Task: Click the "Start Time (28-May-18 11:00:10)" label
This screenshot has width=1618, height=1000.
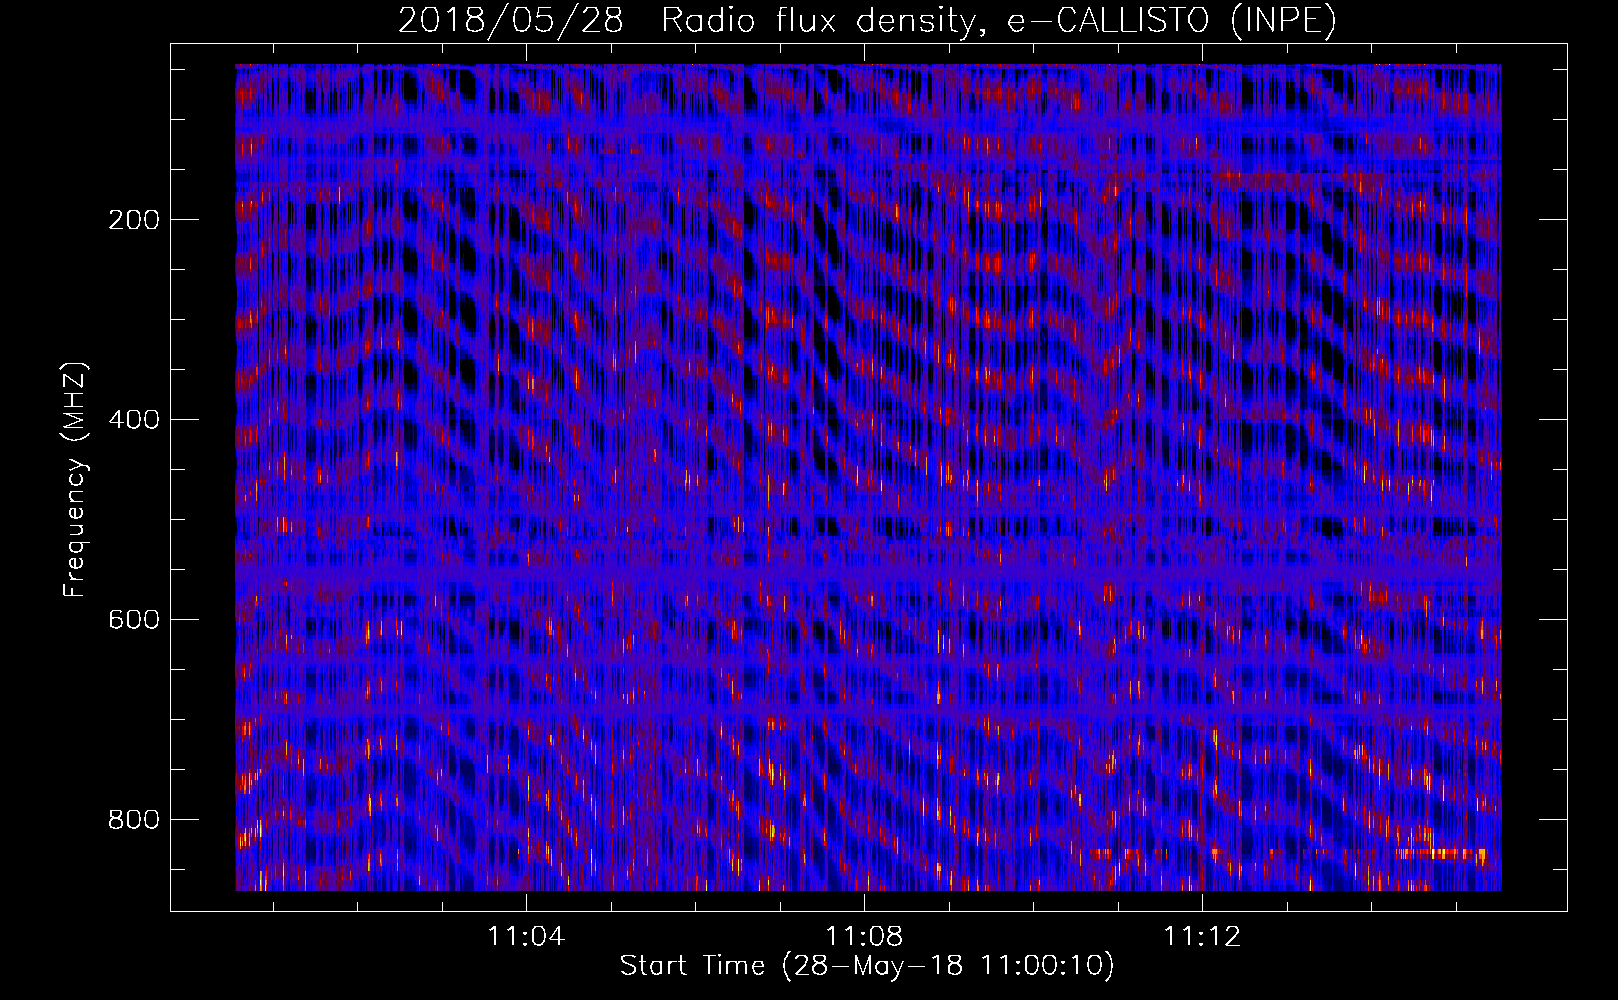Action: (867, 966)
